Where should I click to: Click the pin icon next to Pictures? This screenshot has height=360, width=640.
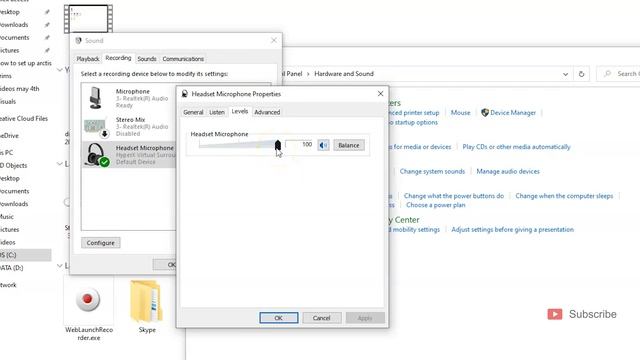click(x=47, y=50)
